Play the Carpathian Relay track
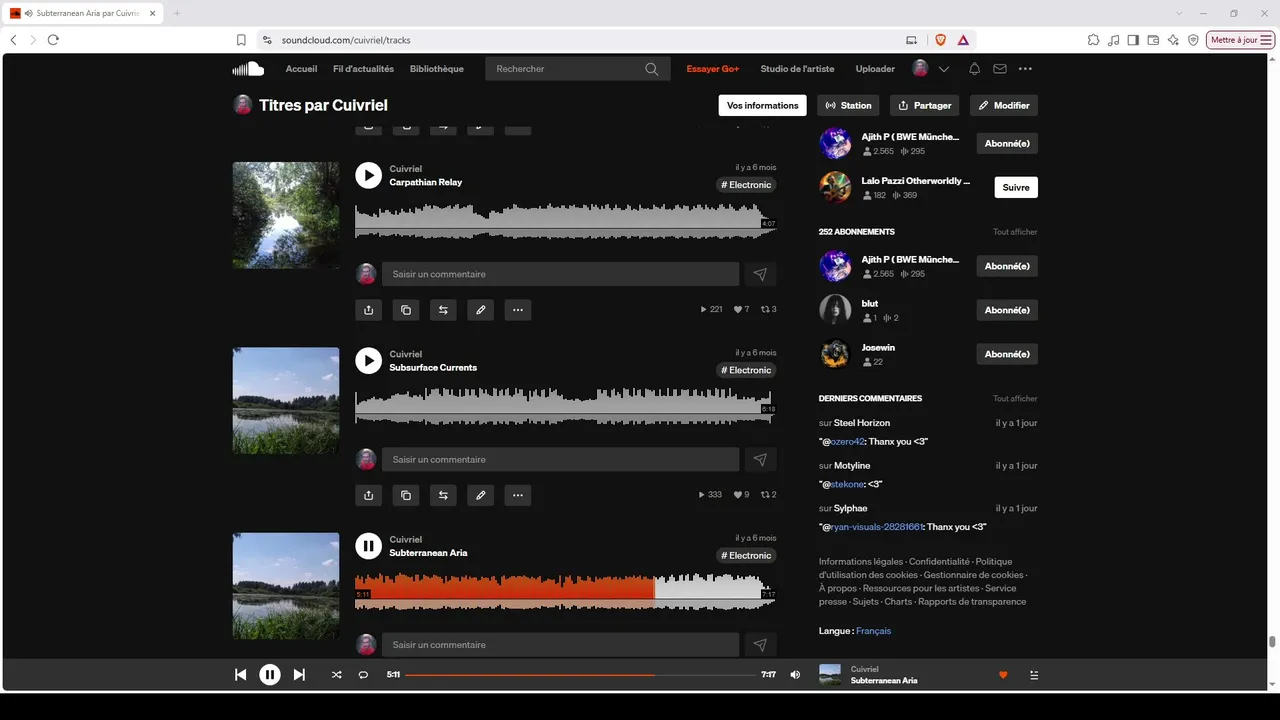Screen dimensions: 1280x720 [x=368, y=175]
